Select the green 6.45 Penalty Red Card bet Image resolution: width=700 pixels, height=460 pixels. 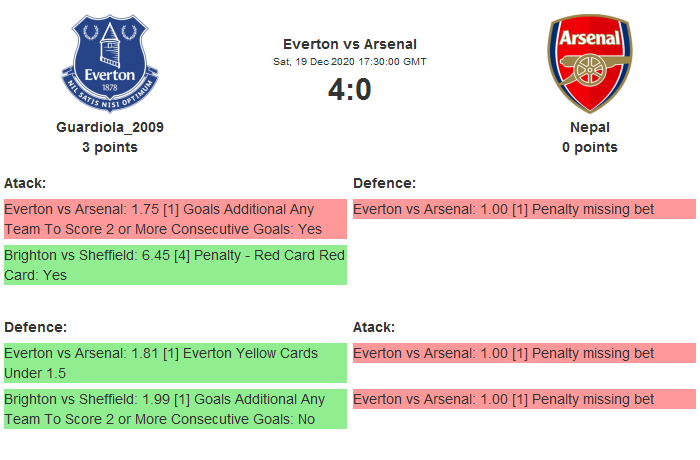pyautogui.click(x=175, y=265)
